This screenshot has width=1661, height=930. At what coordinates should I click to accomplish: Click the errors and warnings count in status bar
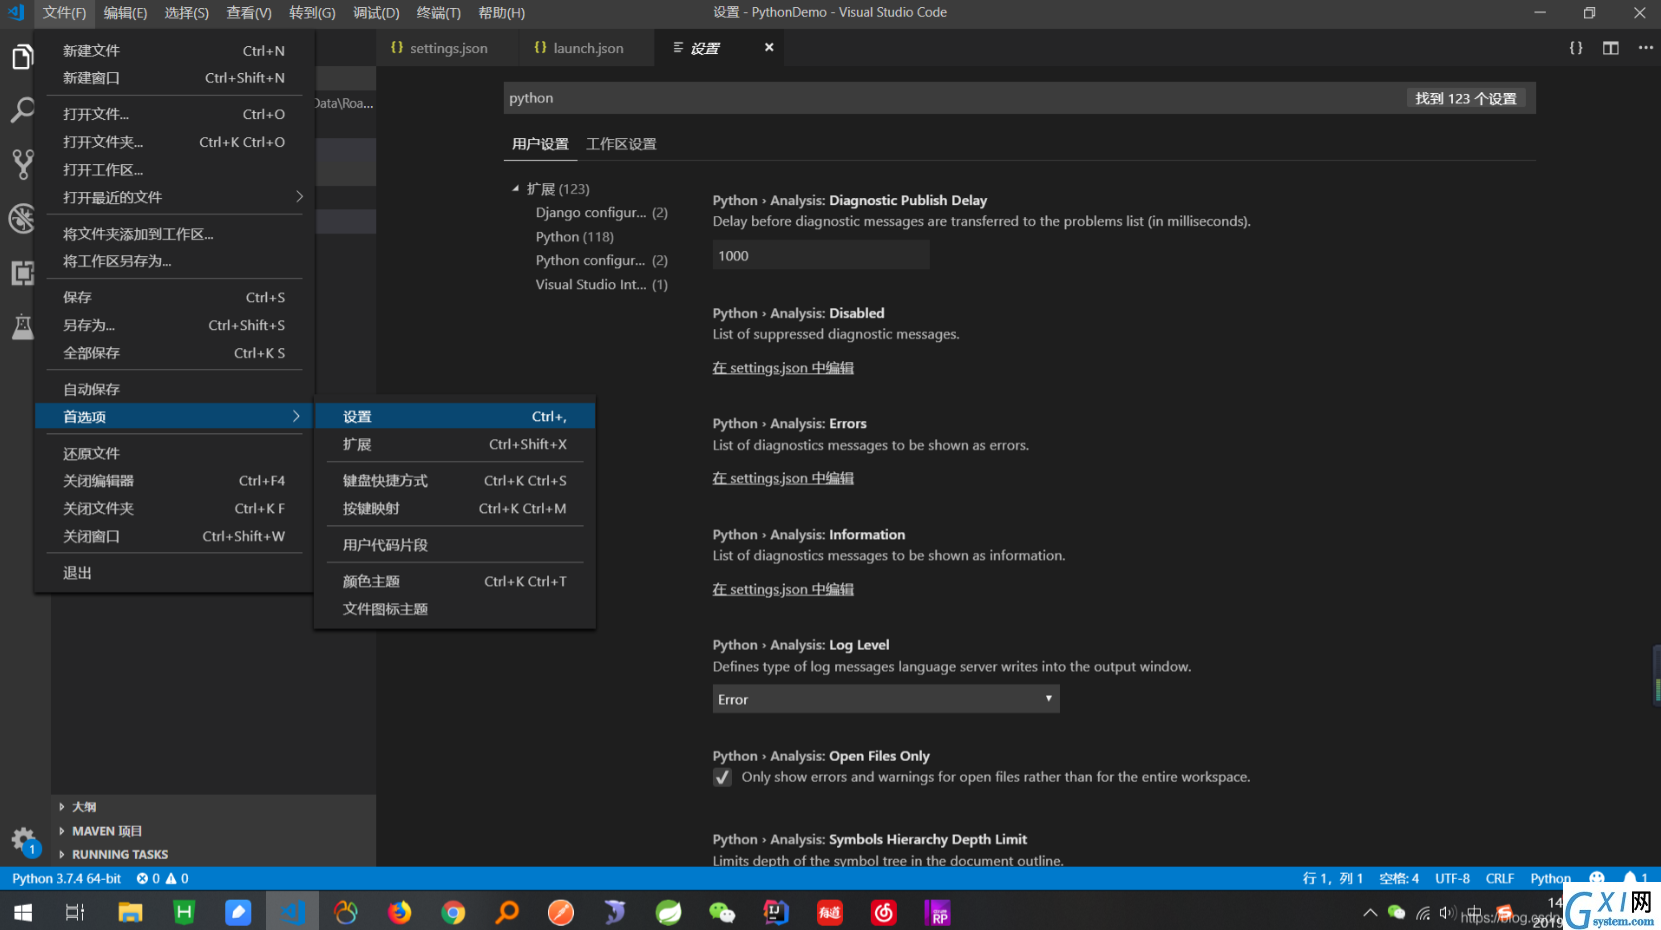tap(163, 878)
